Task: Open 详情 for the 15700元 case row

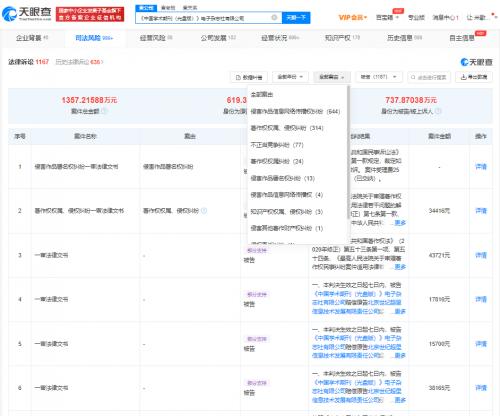Action: pos(481,344)
